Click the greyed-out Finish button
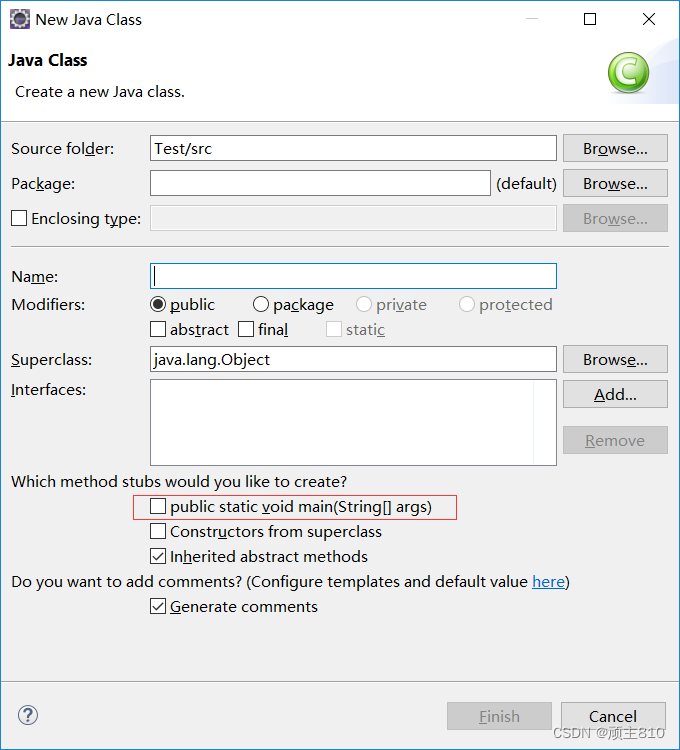This screenshot has width=680, height=750. coord(499,716)
